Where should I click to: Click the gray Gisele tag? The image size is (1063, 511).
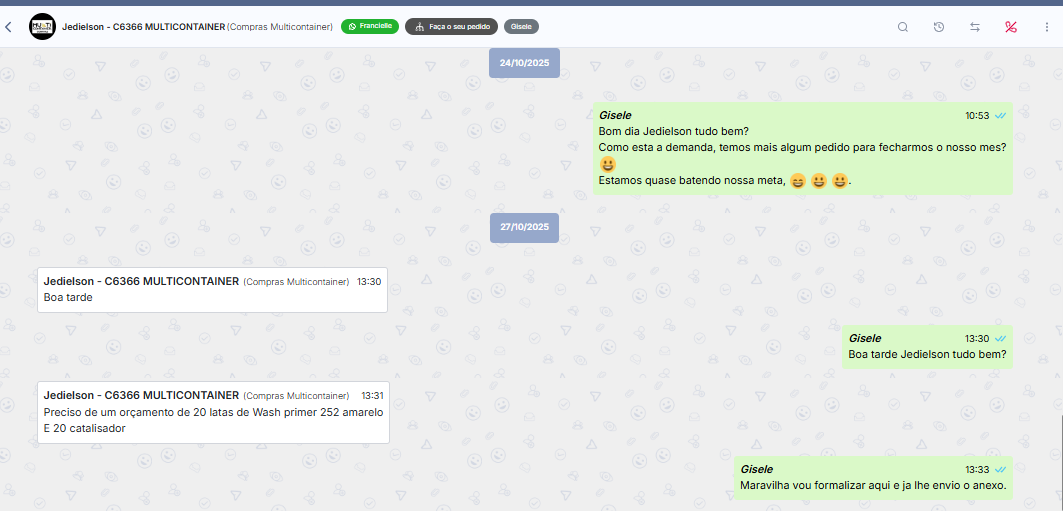[x=521, y=26]
